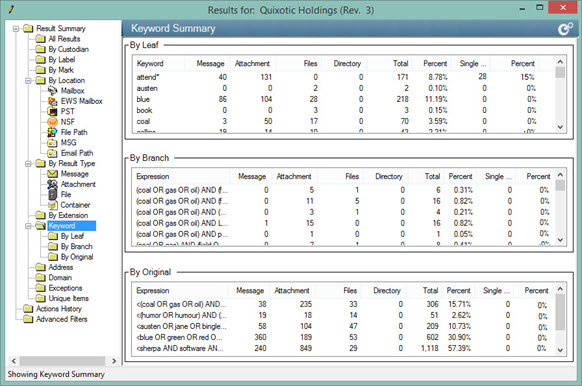582x386 pixels.
Task: Select the 'blue' keyword row
Action: pos(343,99)
